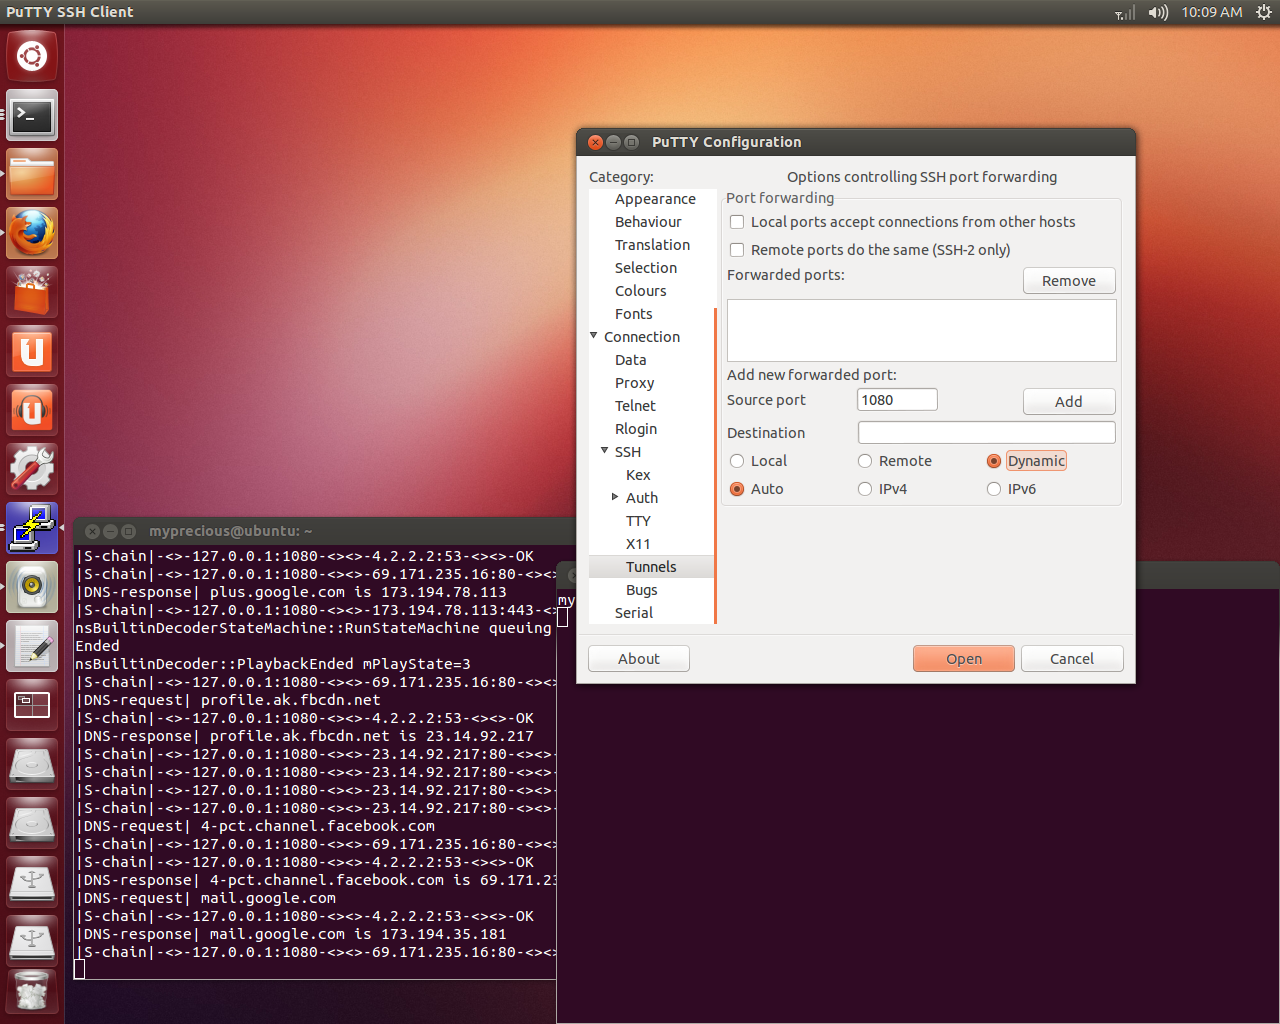The image size is (1280, 1024).
Task: Select the Translation category
Action: 652,245
